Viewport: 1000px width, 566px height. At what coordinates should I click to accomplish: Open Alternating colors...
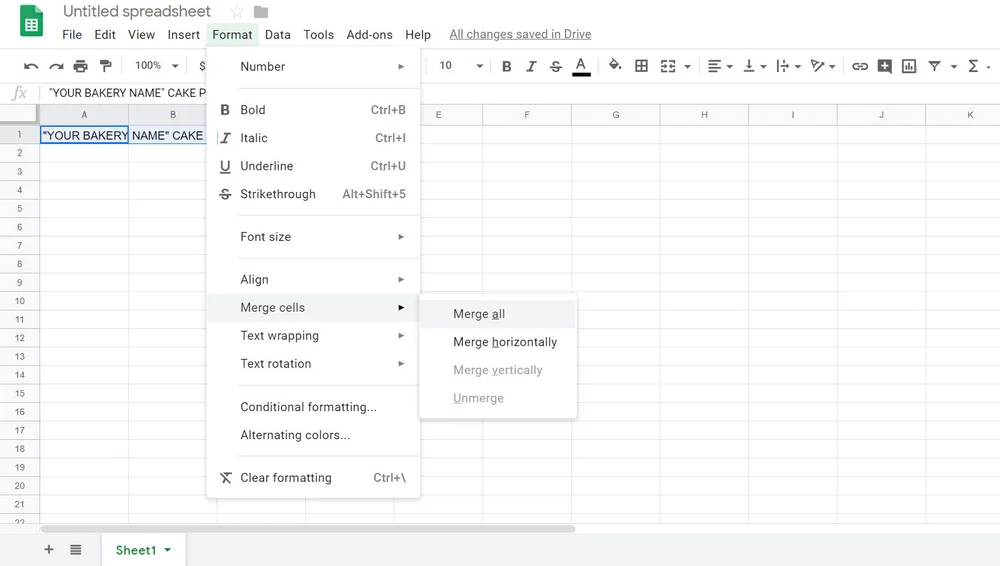coord(313,435)
